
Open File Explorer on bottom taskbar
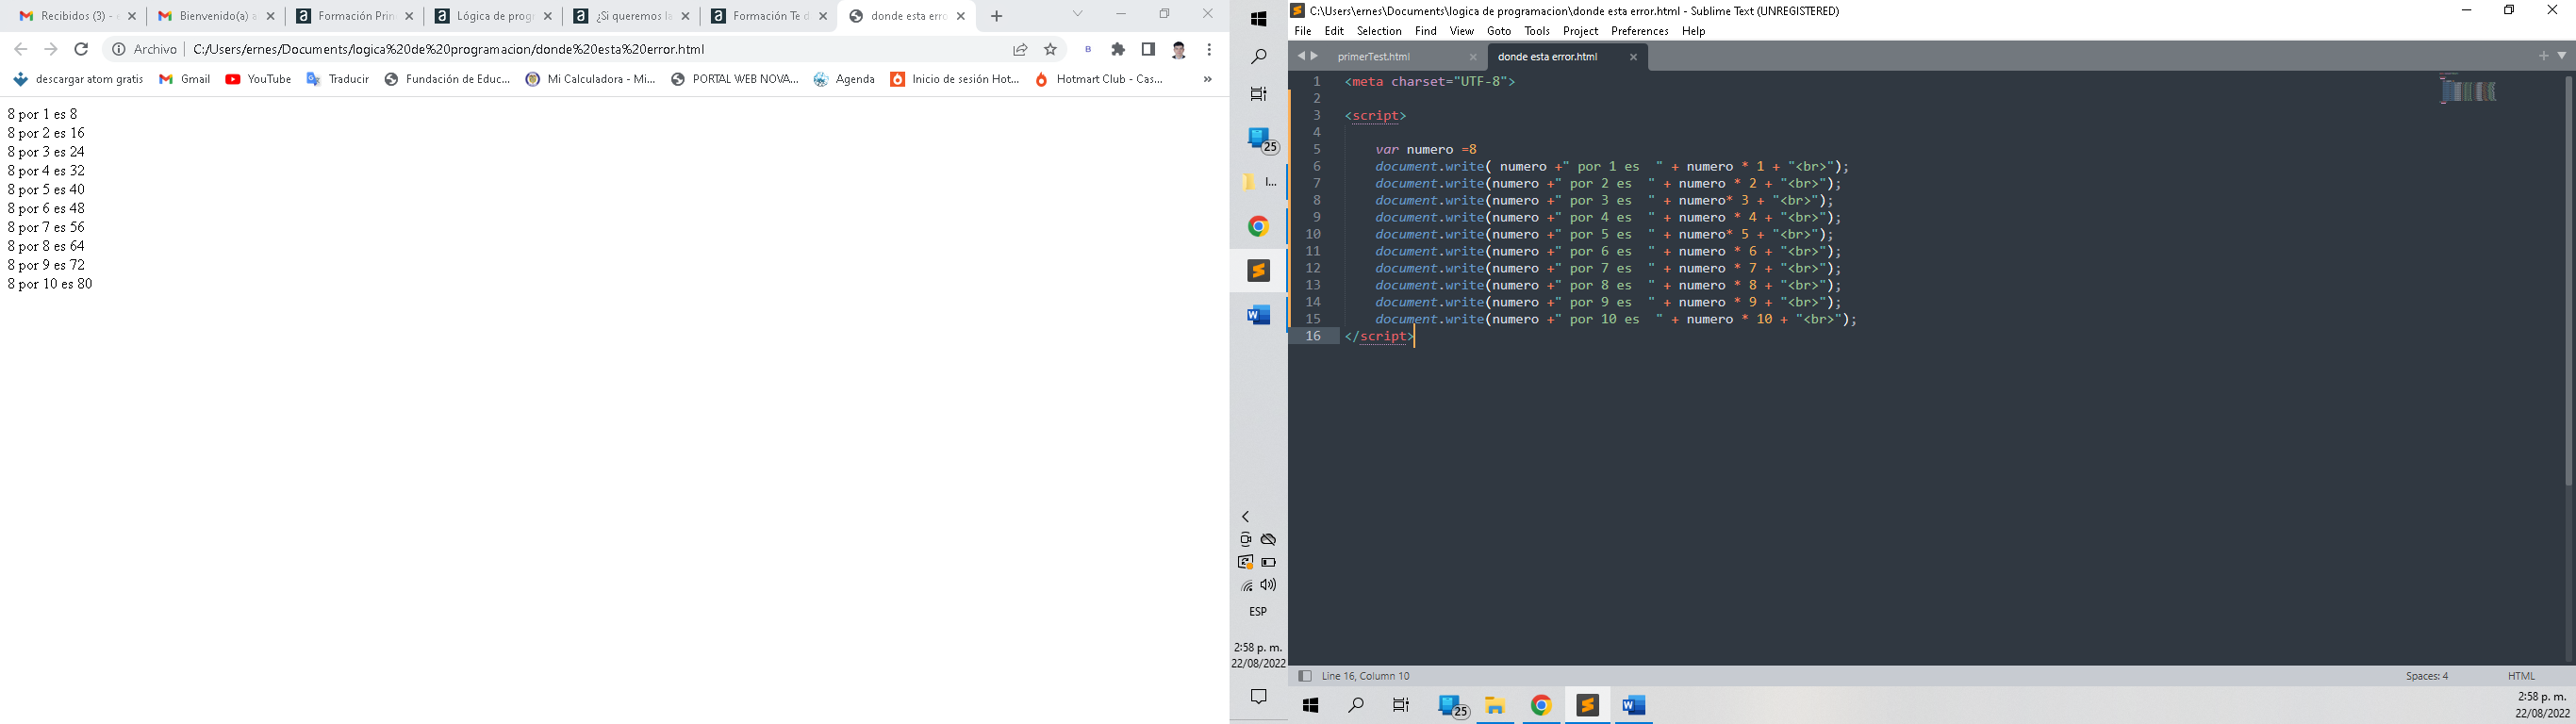click(x=1495, y=706)
